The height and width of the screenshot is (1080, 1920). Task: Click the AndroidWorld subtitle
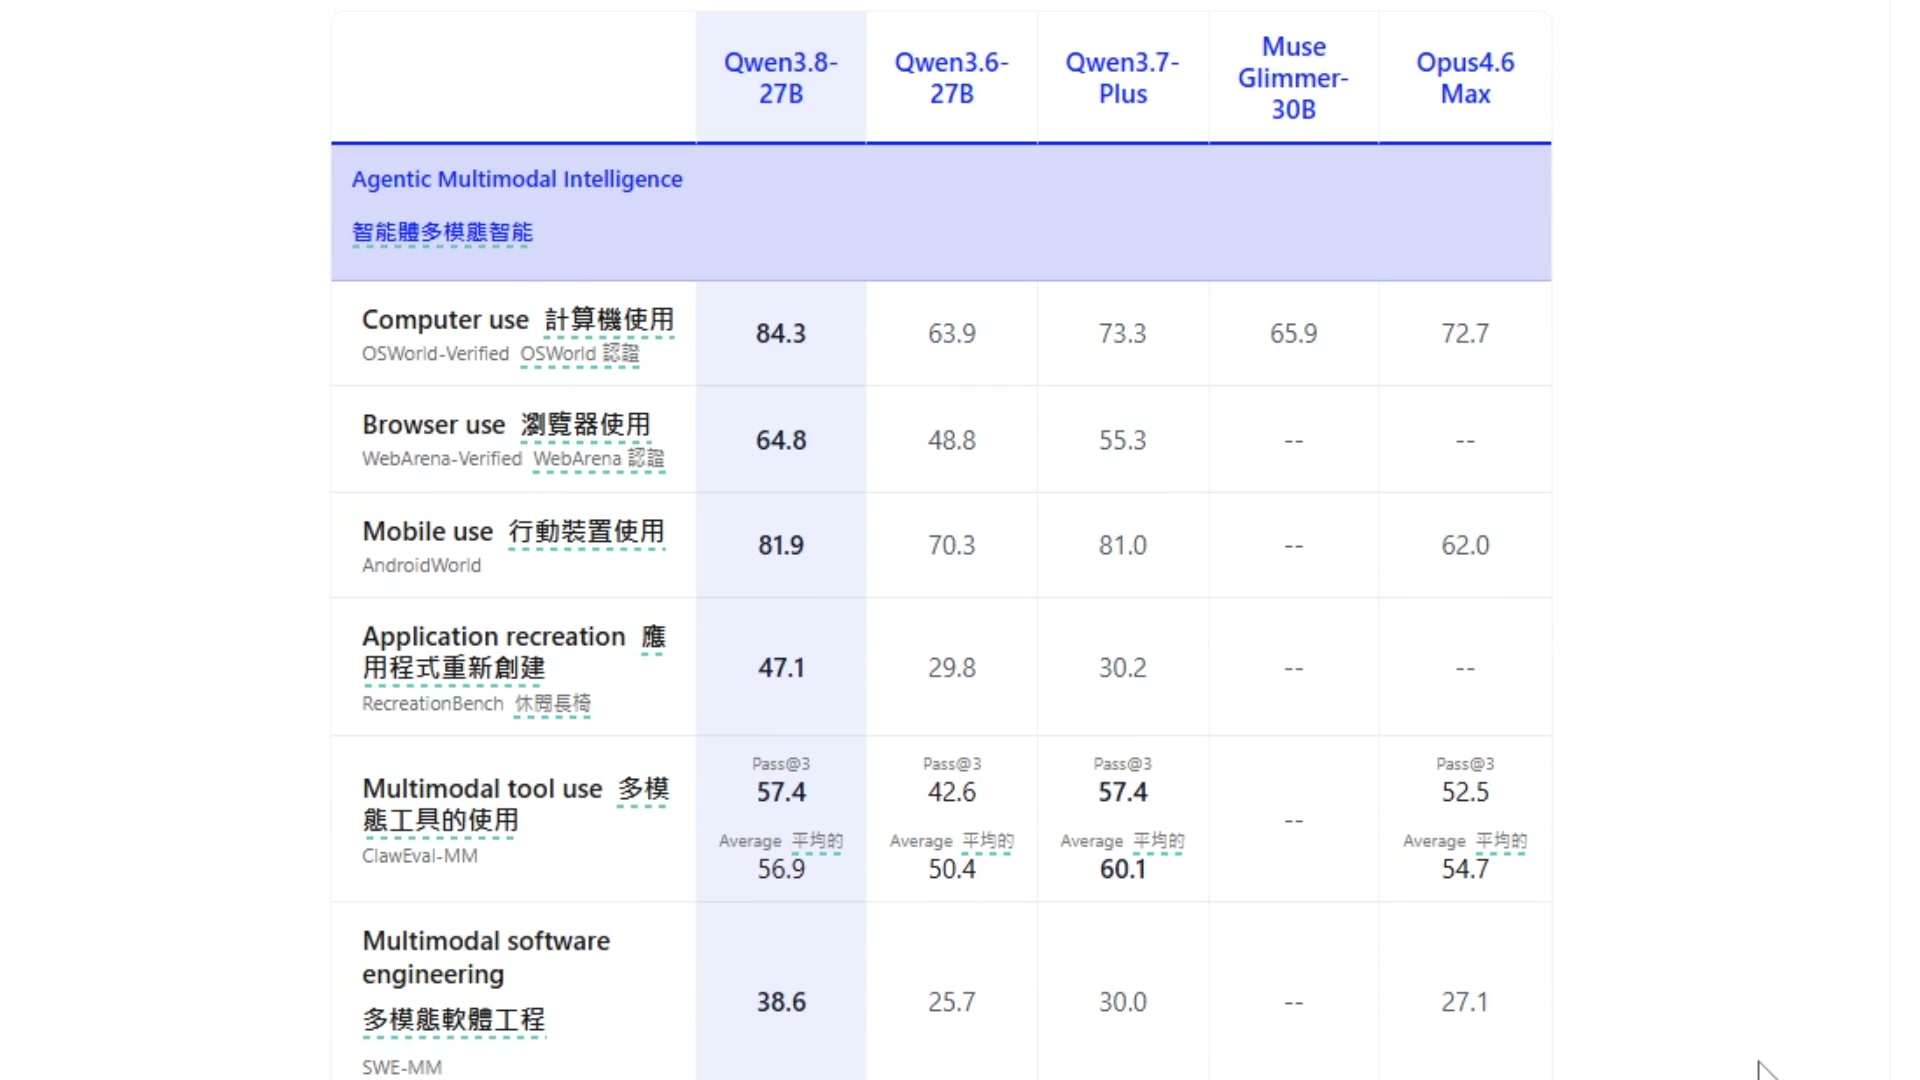pyautogui.click(x=421, y=565)
